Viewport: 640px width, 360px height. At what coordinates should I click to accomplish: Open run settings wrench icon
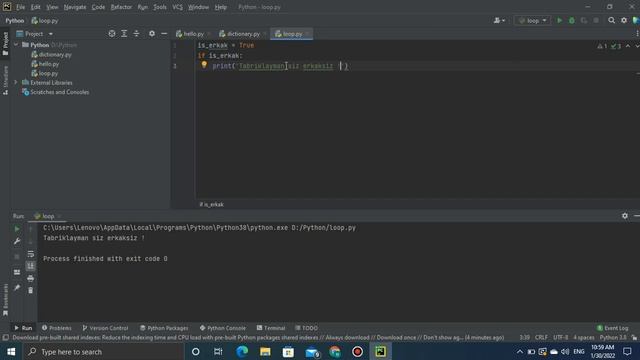coord(17,242)
